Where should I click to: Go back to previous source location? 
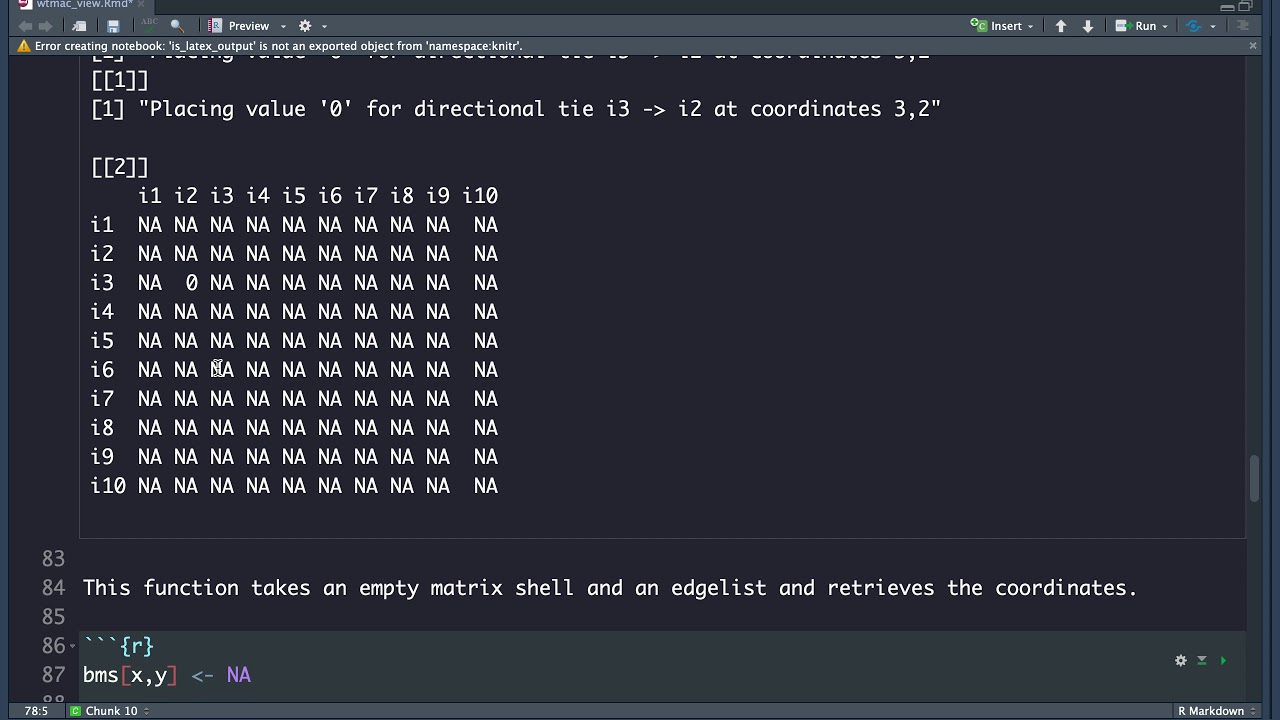(25, 26)
